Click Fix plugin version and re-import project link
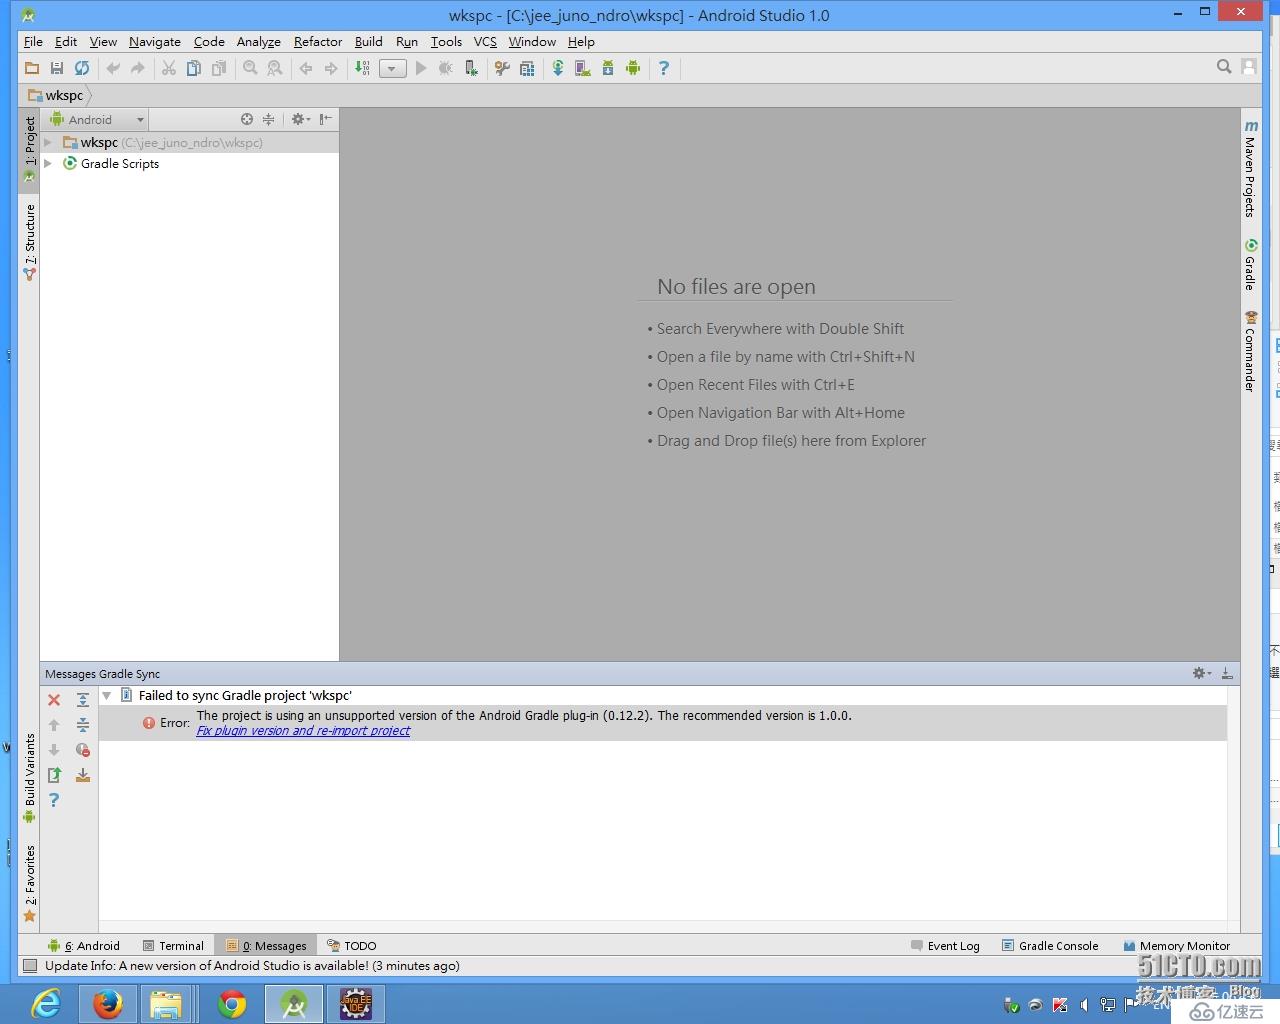 [303, 731]
